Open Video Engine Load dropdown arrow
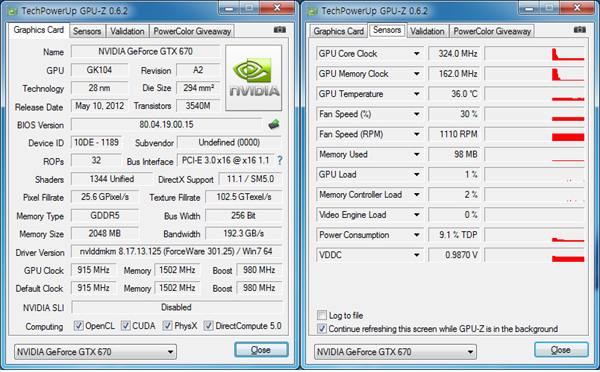The width and height of the screenshot is (600, 372). click(x=417, y=215)
